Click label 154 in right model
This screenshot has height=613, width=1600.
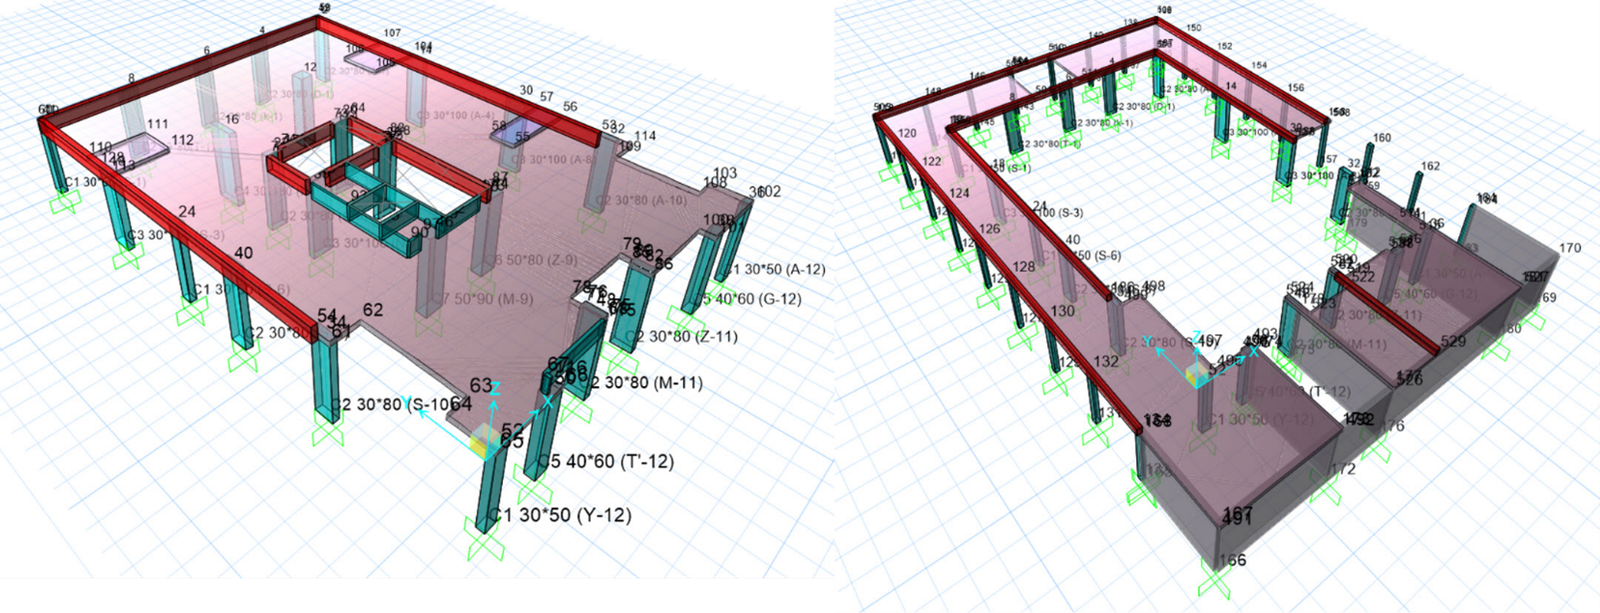point(1259,66)
